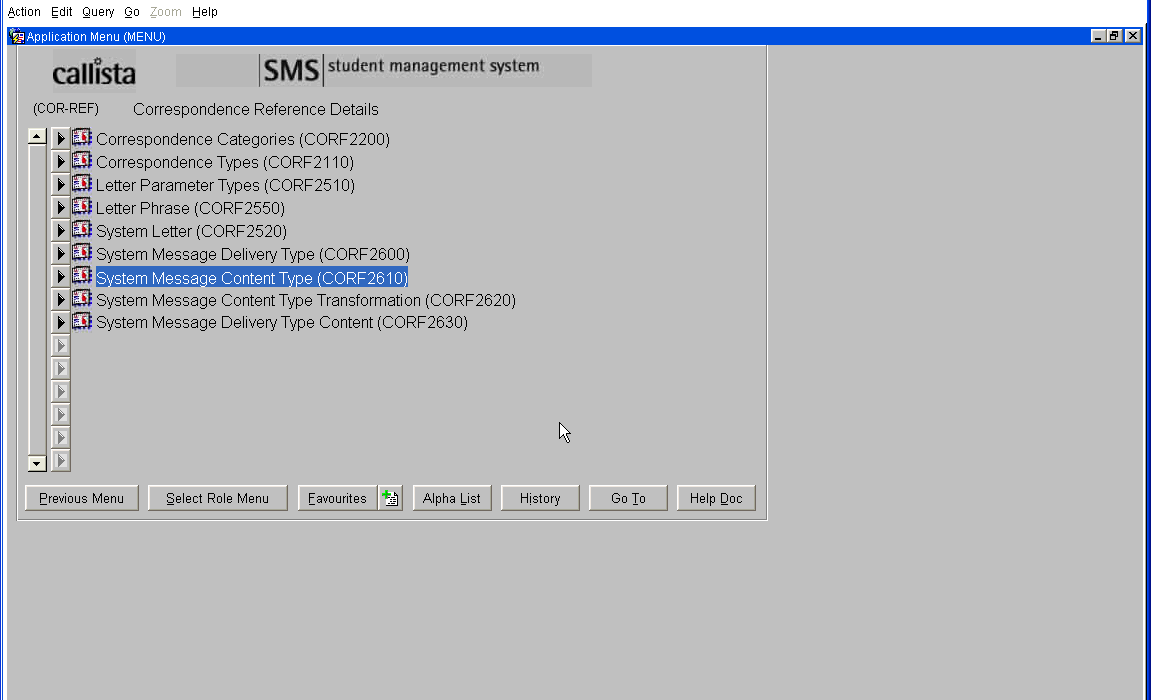Open the Action menu
This screenshot has height=700, width=1151.
click(x=24, y=12)
